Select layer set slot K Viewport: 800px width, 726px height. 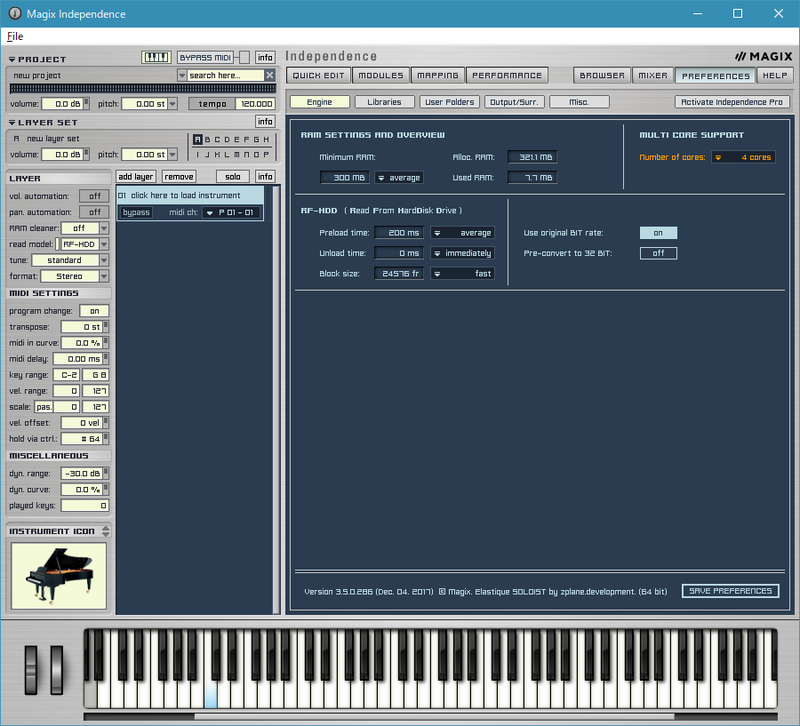pyautogui.click(x=217, y=154)
